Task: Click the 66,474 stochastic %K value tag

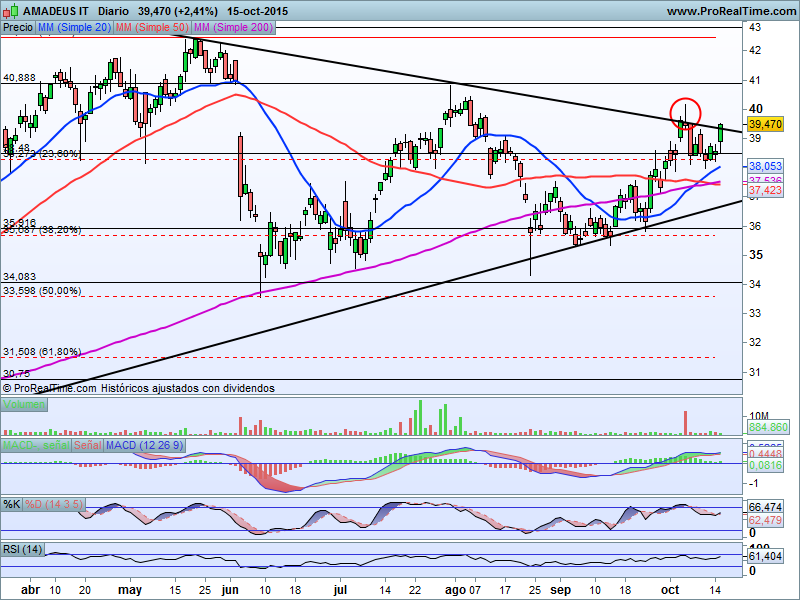Action: pos(765,507)
